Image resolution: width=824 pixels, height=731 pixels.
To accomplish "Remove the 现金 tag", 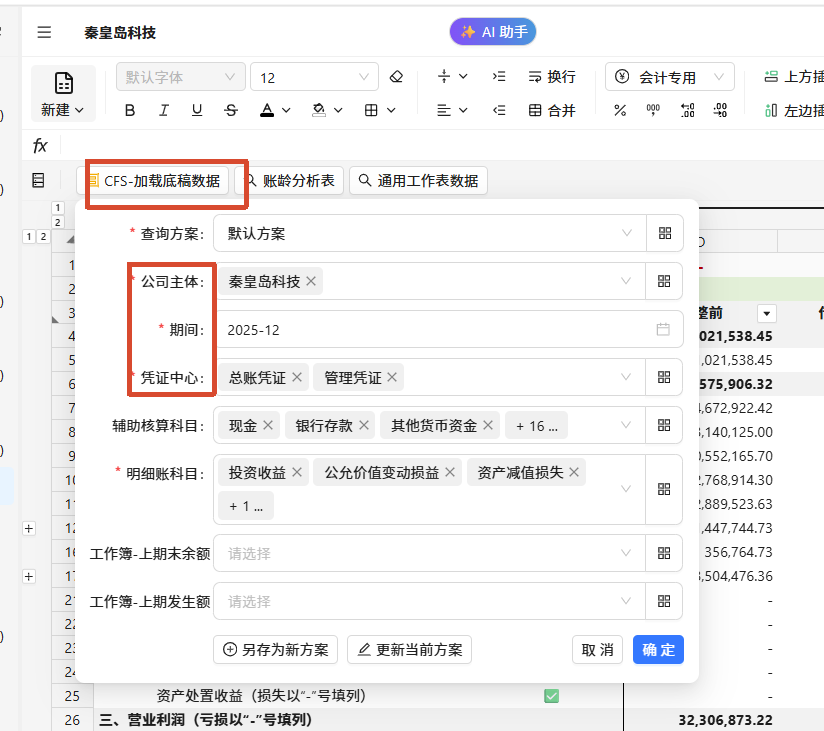I will pos(268,425).
